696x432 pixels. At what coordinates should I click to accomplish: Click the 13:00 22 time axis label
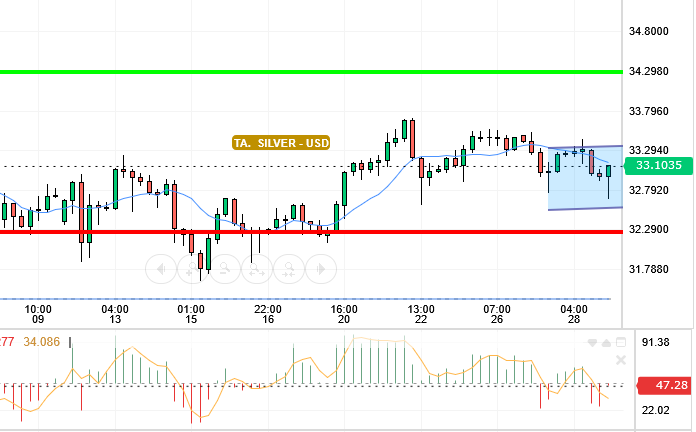(421, 314)
